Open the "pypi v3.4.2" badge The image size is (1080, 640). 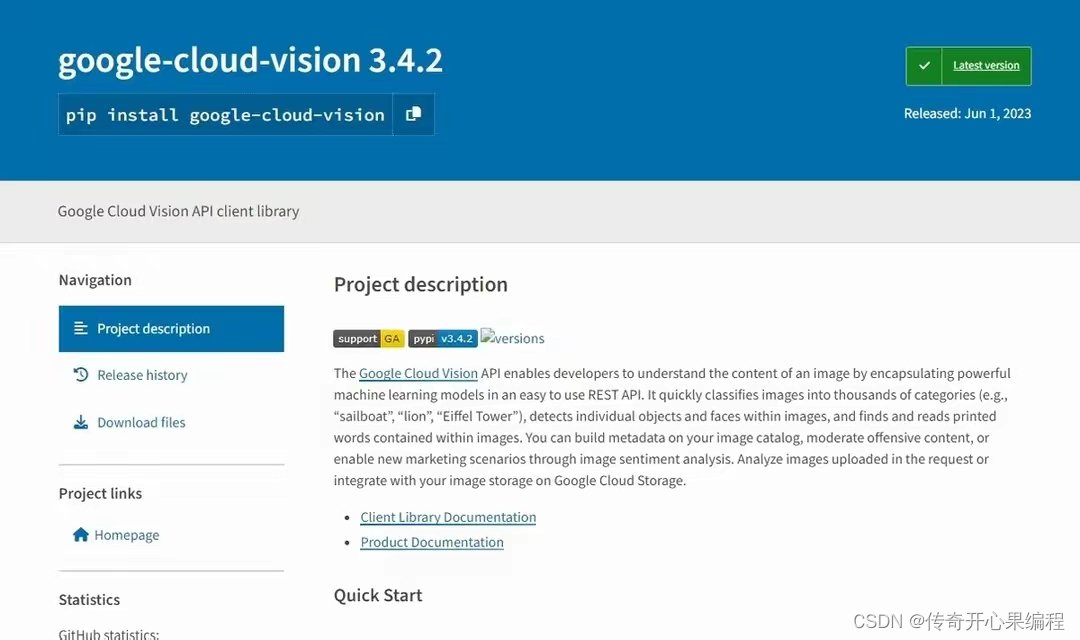442,339
